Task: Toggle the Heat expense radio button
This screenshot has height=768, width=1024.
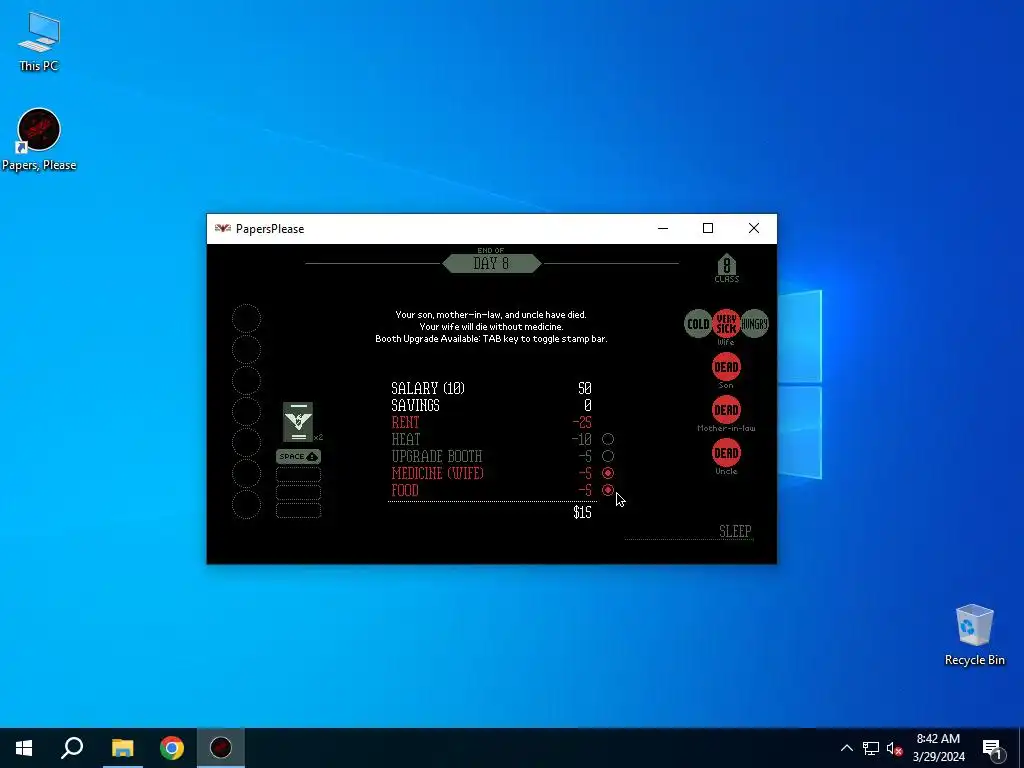Action: [607, 440]
